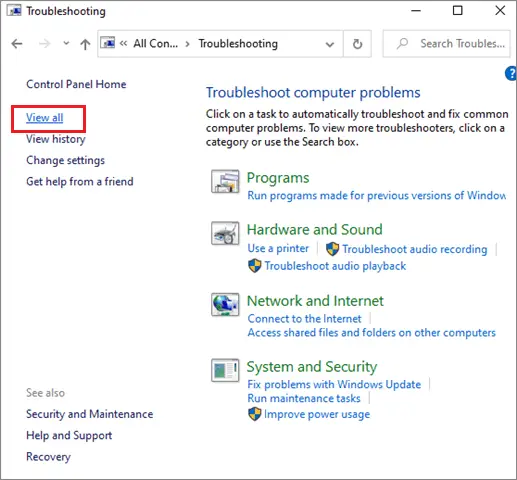Image resolution: width=517 pixels, height=480 pixels.
Task: Click shield icon beside Improve power usage
Action: pyautogui.click(x=255, y=414)
